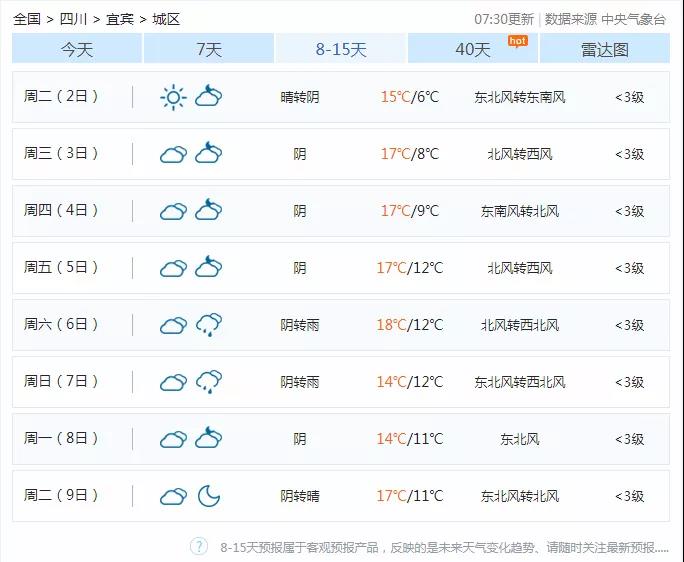Open the 40天 forecast tab
This screenshot has width=684, height=562.
pos(473,49)
